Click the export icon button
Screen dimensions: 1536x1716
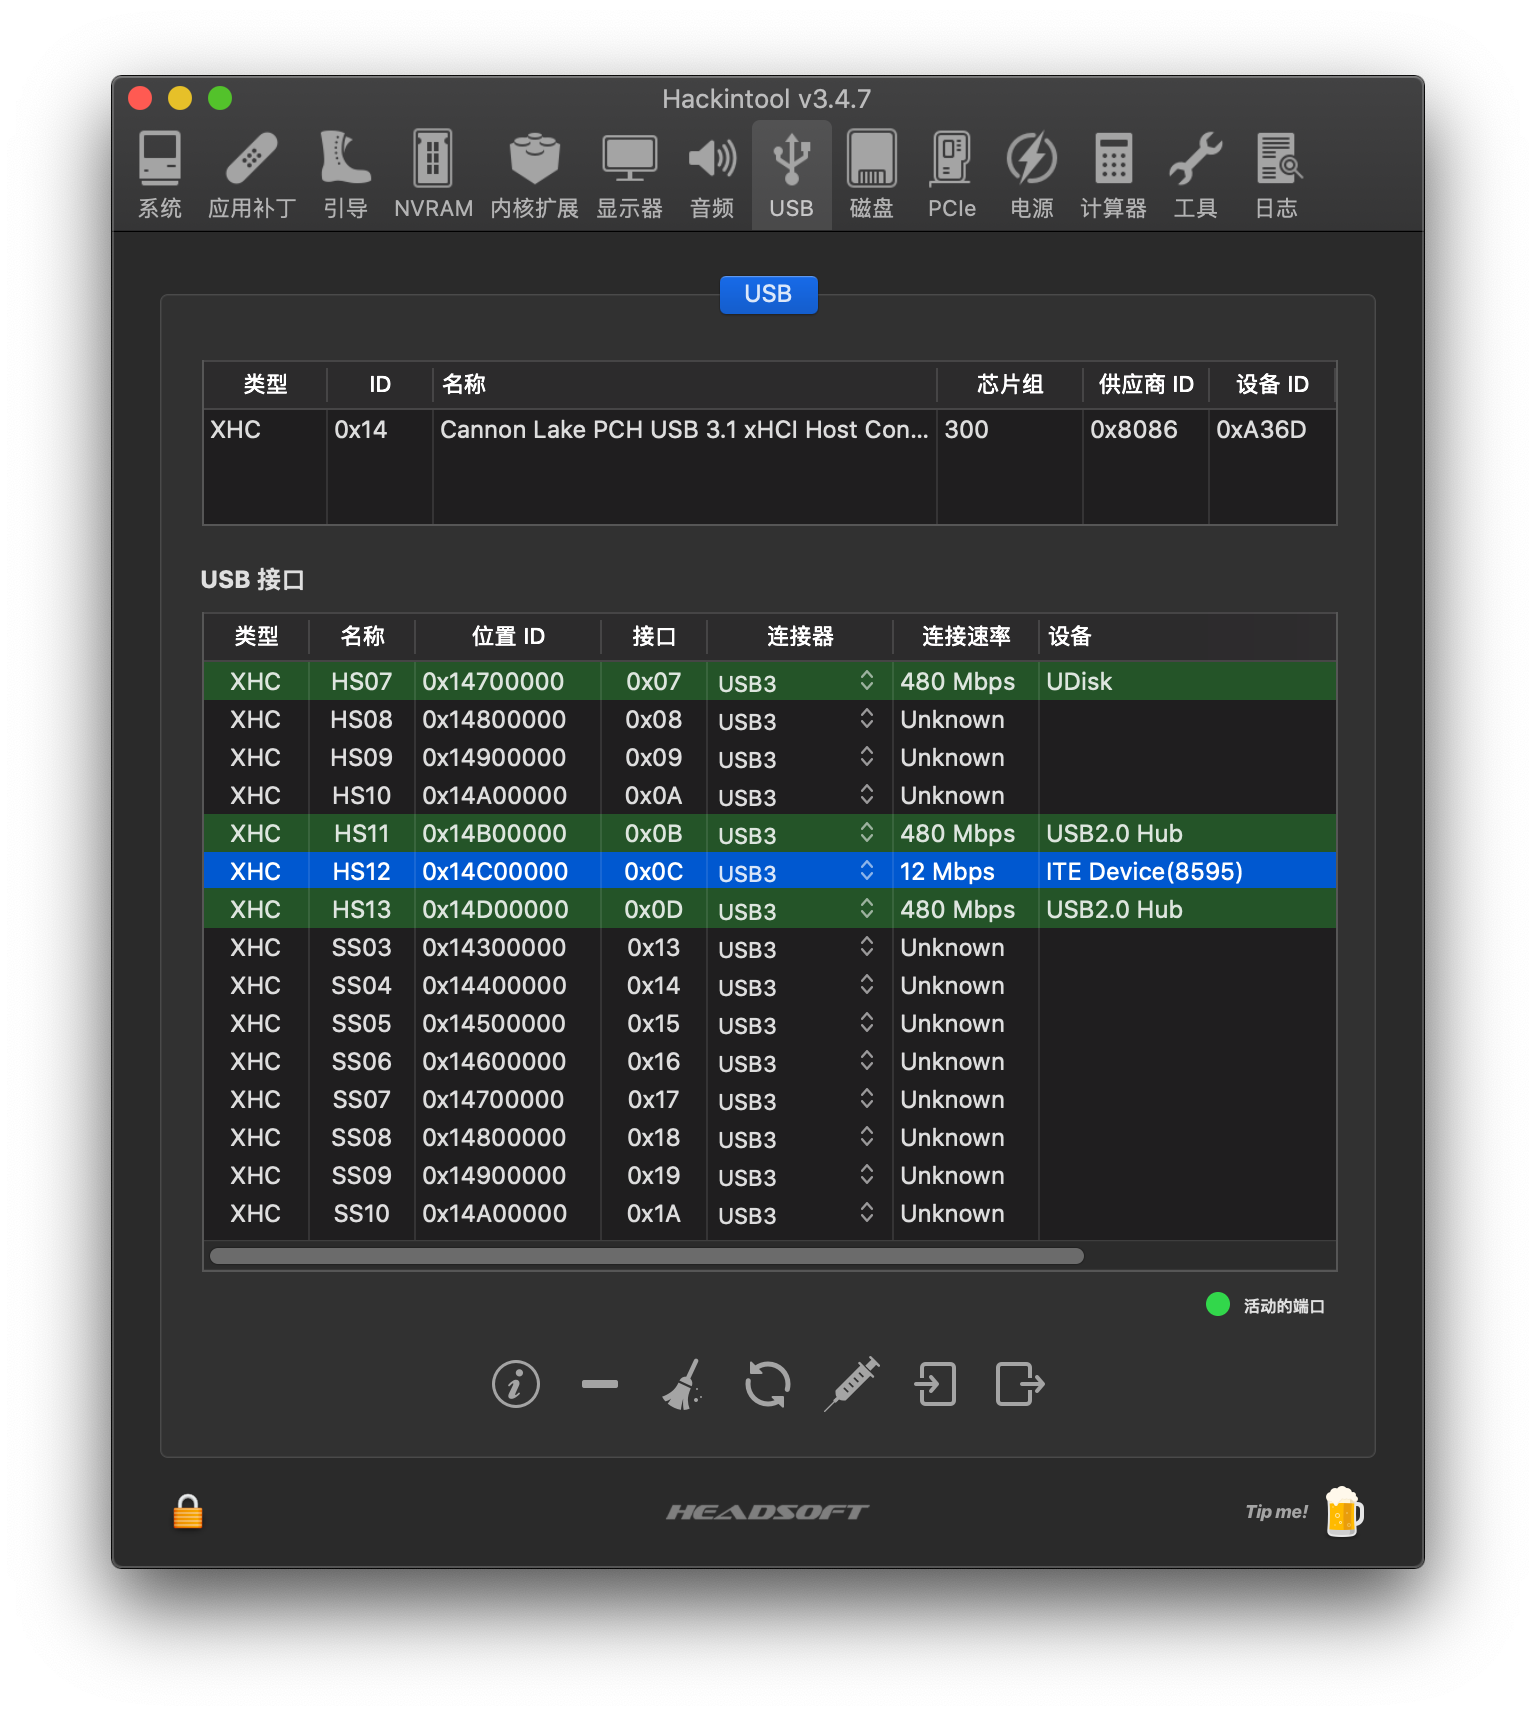(1020, 1385)
